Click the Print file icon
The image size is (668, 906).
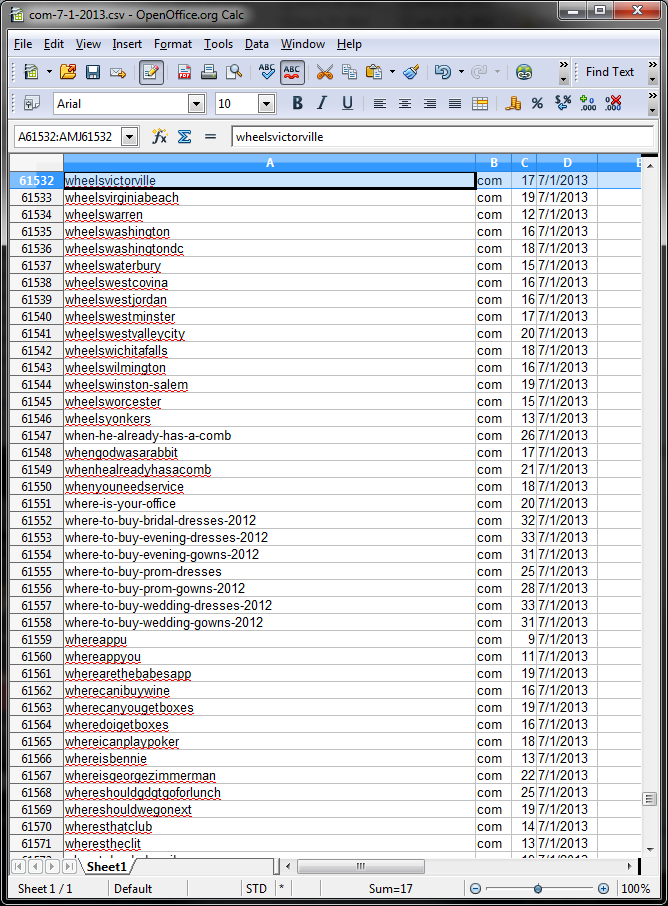point(209,72)
